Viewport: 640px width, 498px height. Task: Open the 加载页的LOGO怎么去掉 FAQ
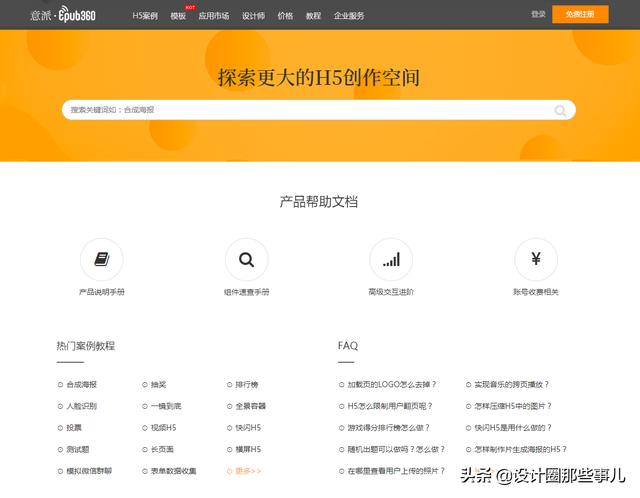(x=390, y=384)
